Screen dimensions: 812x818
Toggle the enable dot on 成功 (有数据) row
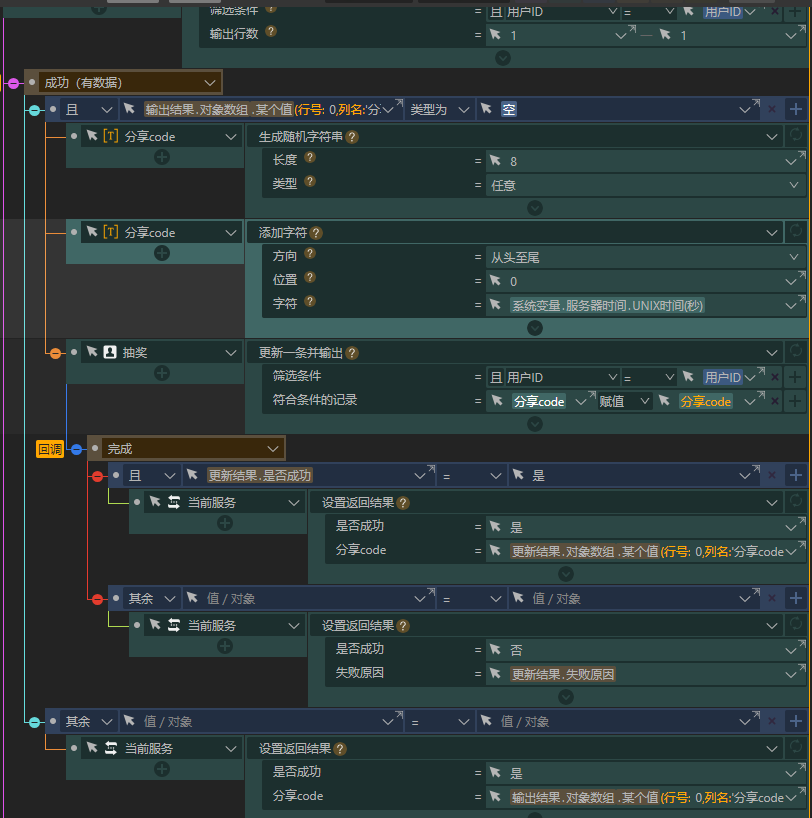tap(32, 82)
